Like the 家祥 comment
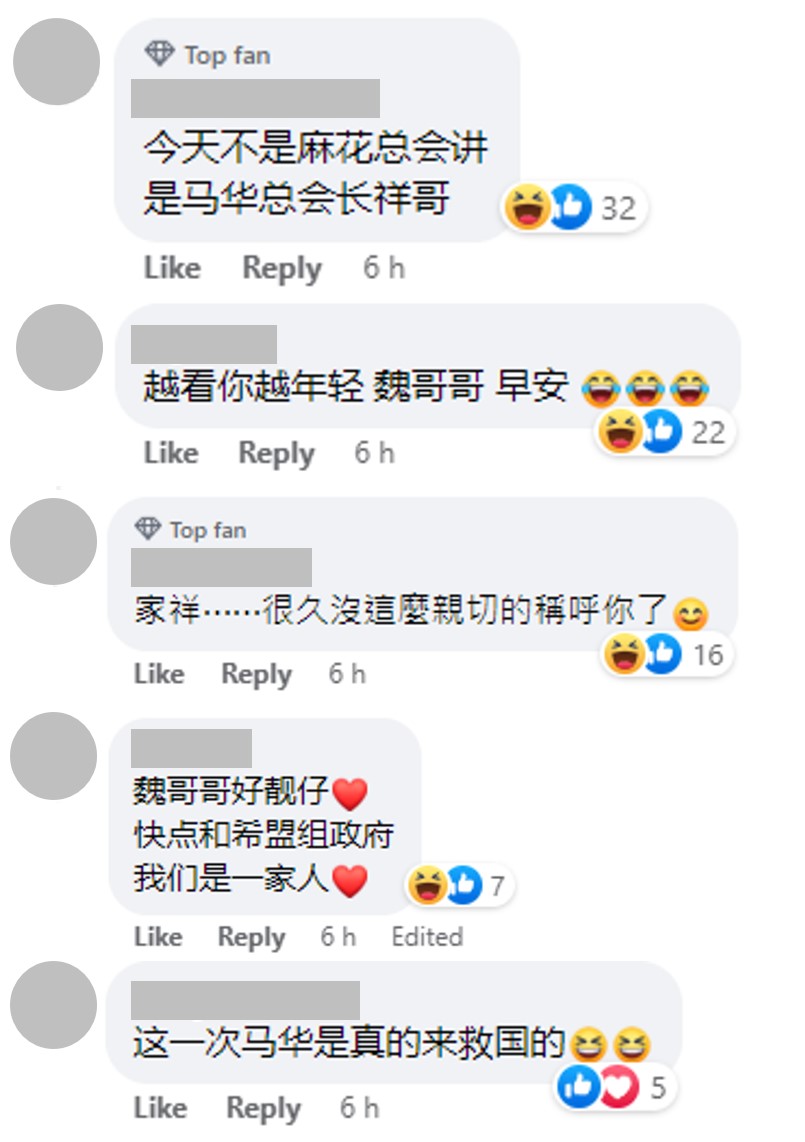Image resolution: width=805 pixels, height=1142 pixels. click(x=159, y=674)
